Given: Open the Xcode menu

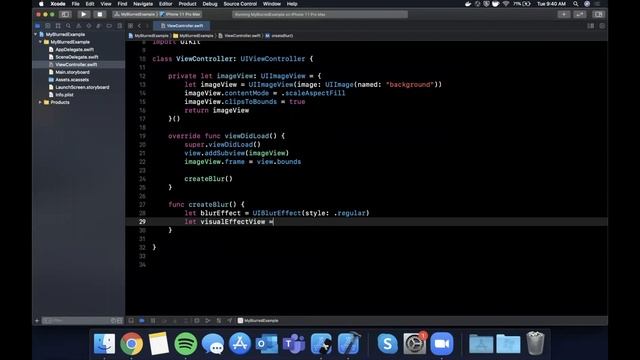Looking at the screenshot, I should coord(58,4).
